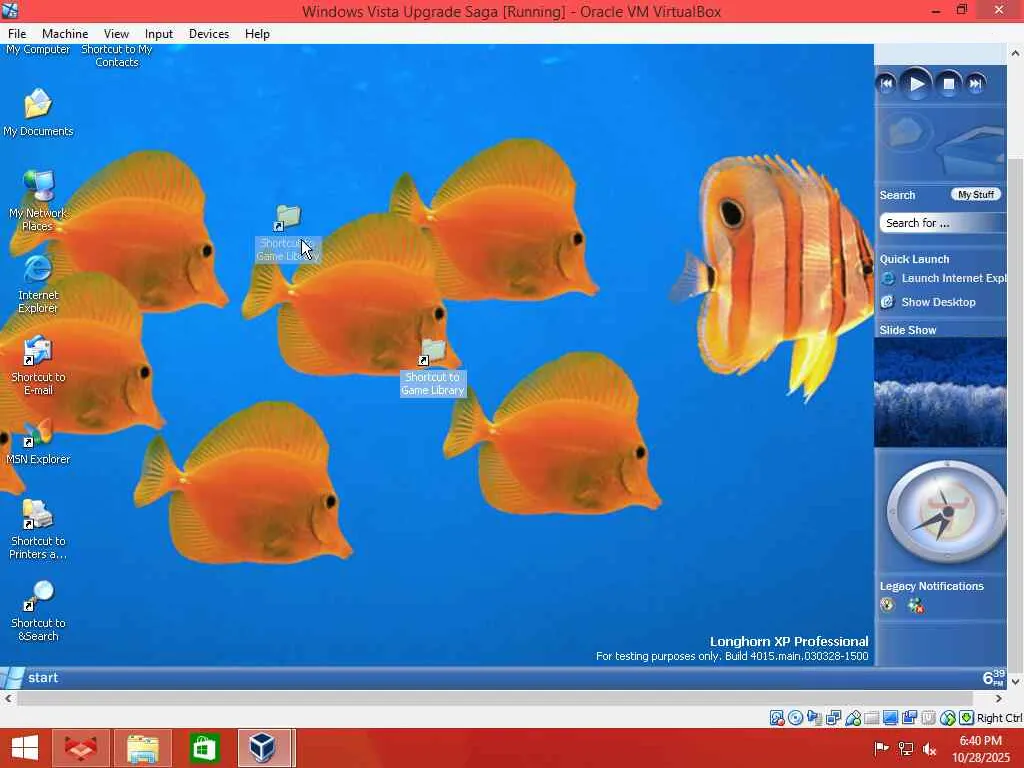Open the Action Center flag icon

pos(882,749)
